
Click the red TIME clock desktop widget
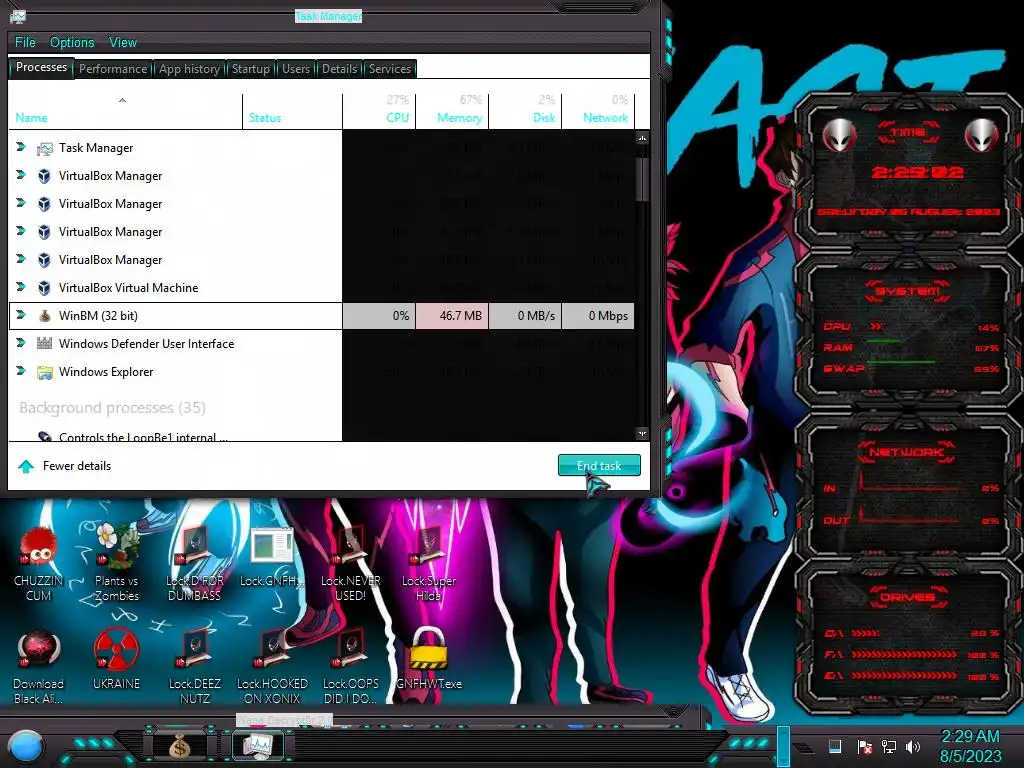coord(908,172)
